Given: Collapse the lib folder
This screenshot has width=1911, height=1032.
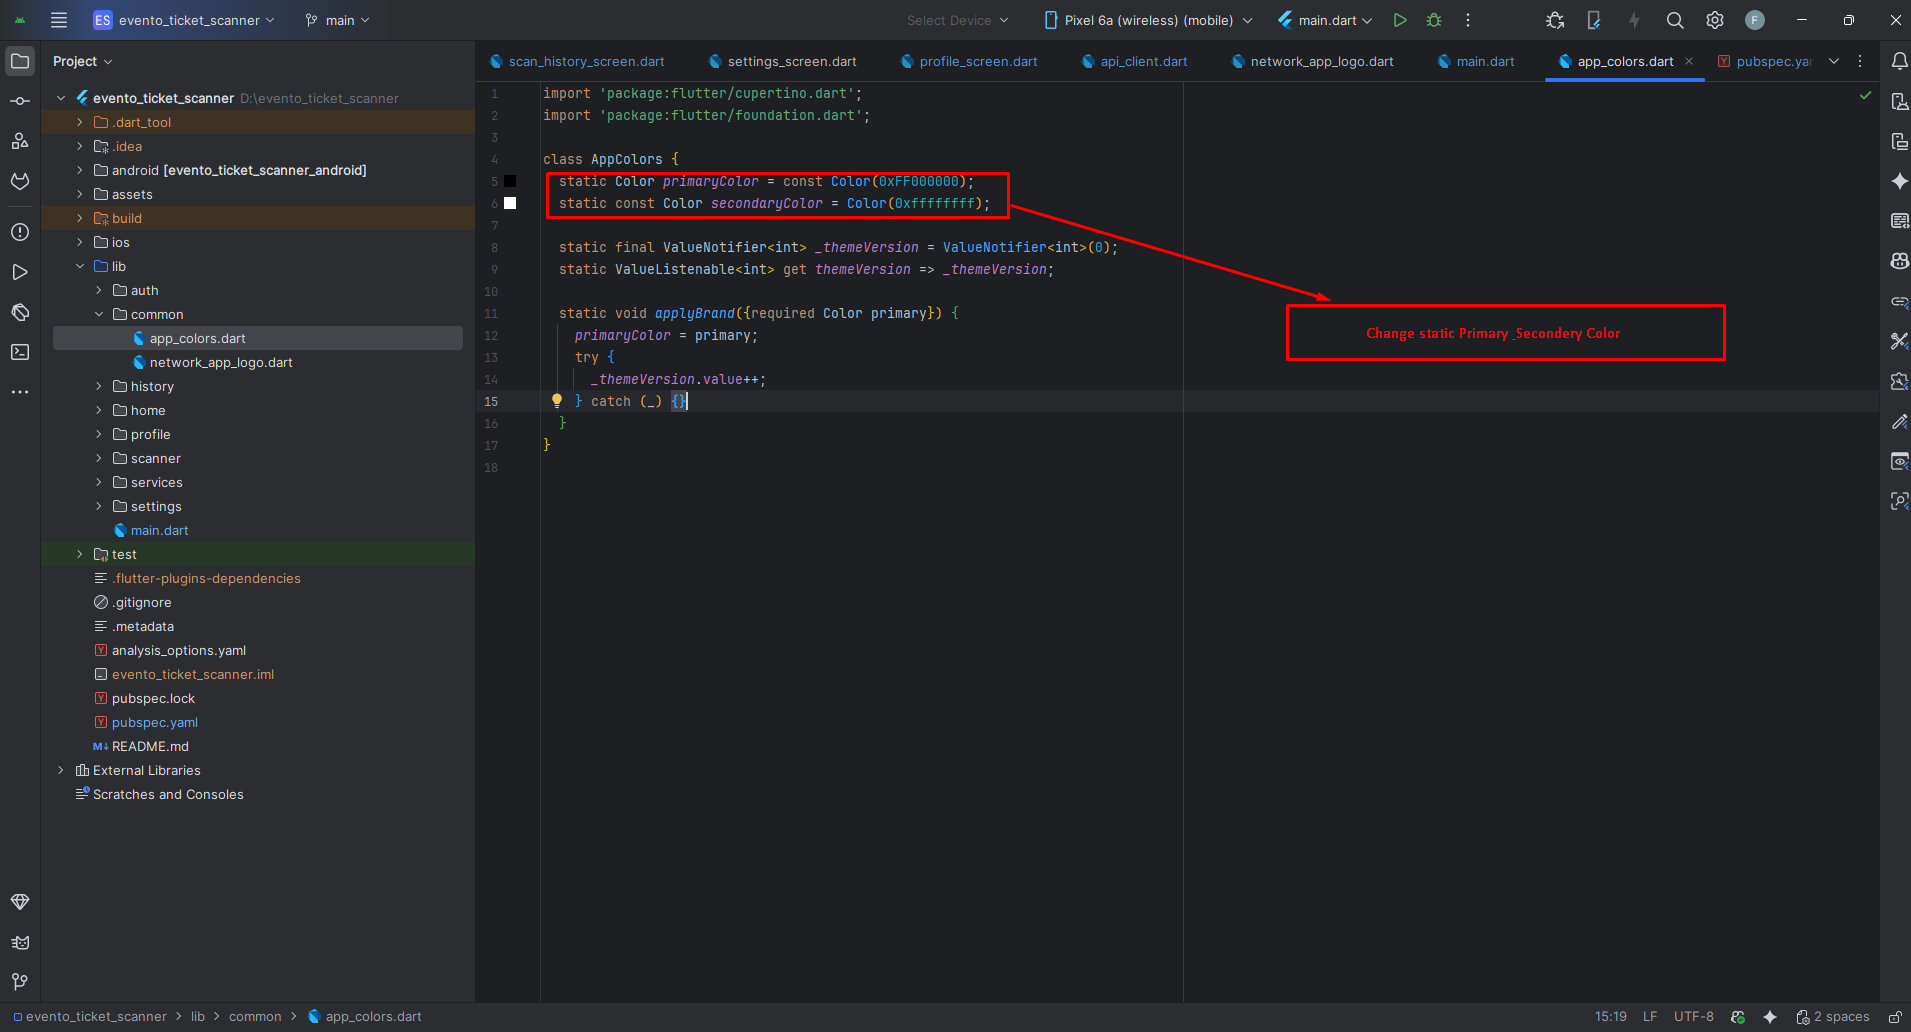Looking at the screenshot, I should tap(80, 266).
